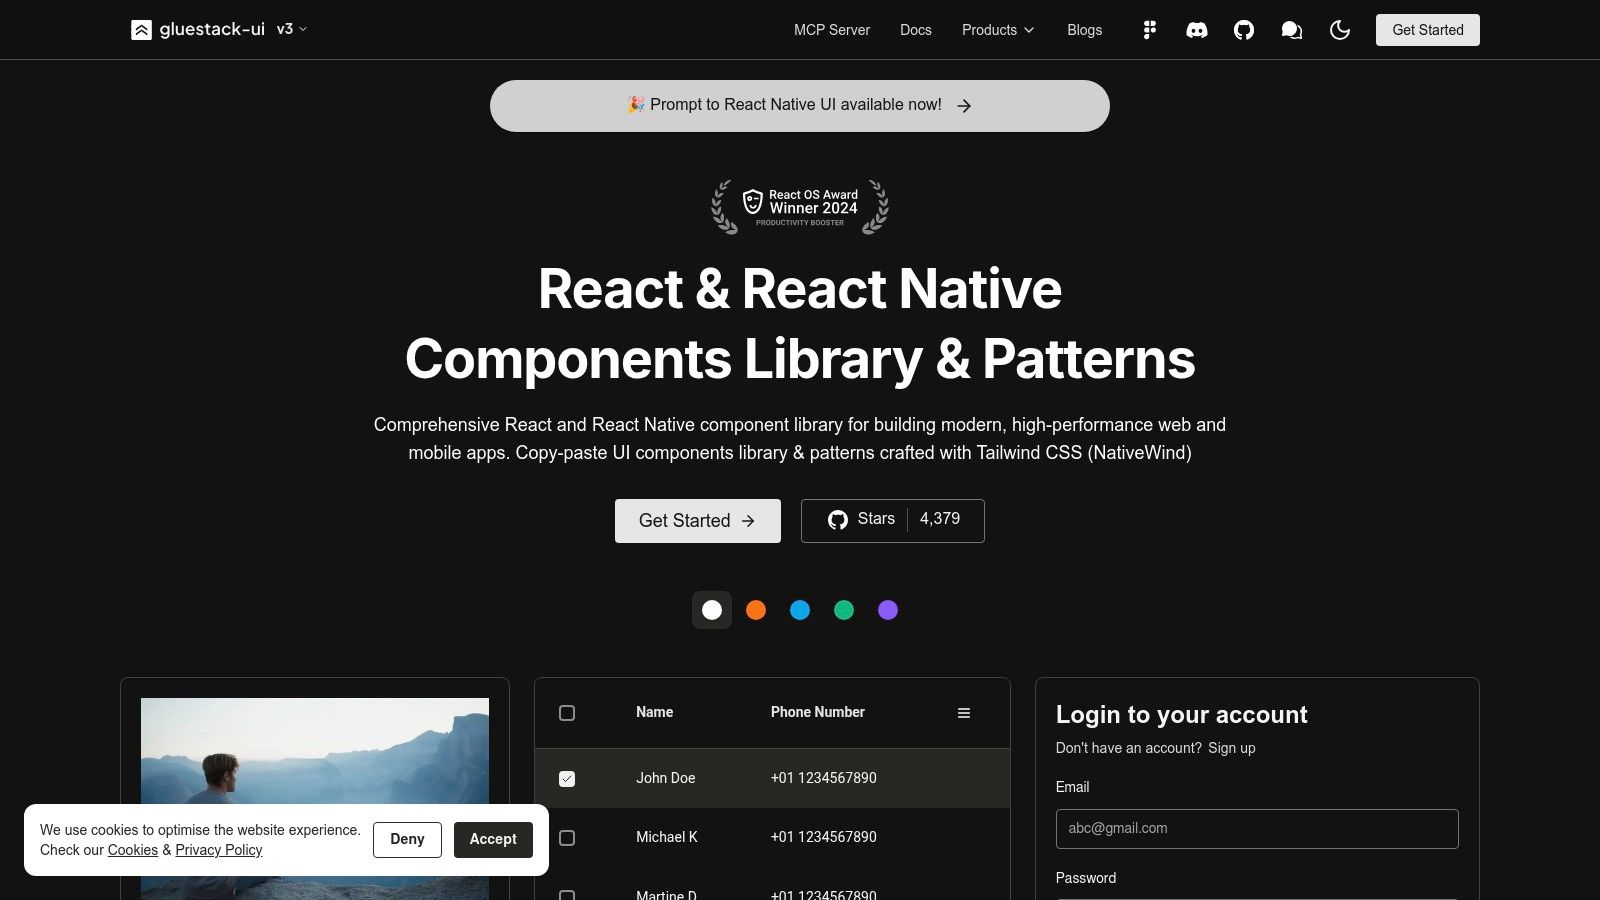Open the MCP Server page

832,30
